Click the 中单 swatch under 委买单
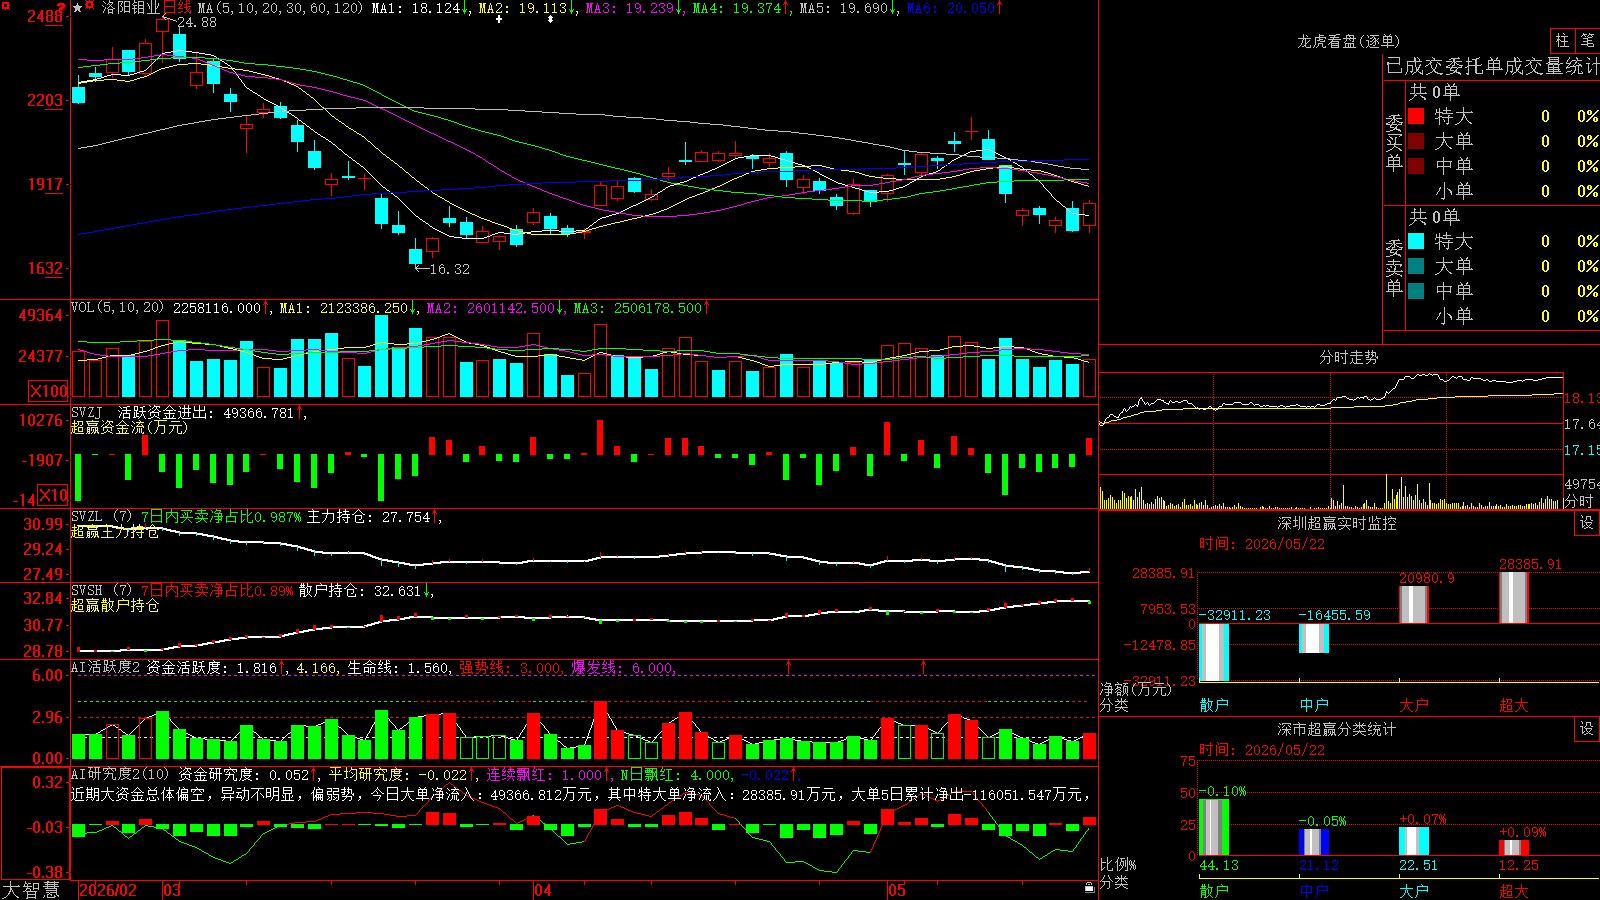Viewport: 1600px width, 900px height. [1416, 165]
